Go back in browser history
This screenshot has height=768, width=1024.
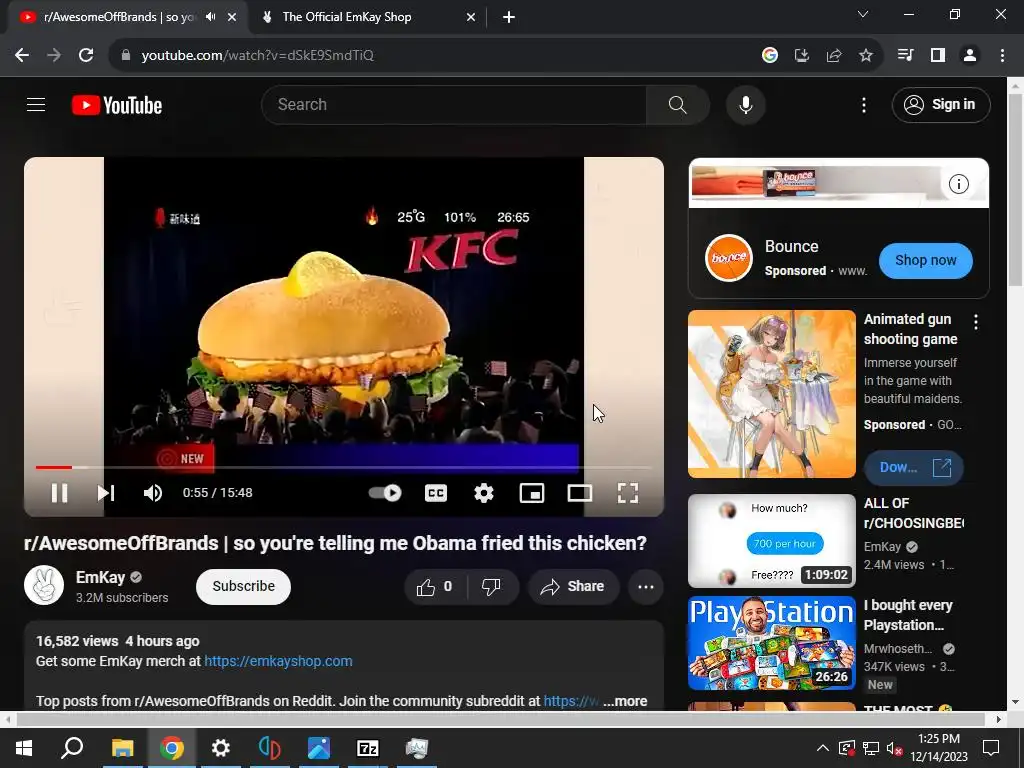22,56
